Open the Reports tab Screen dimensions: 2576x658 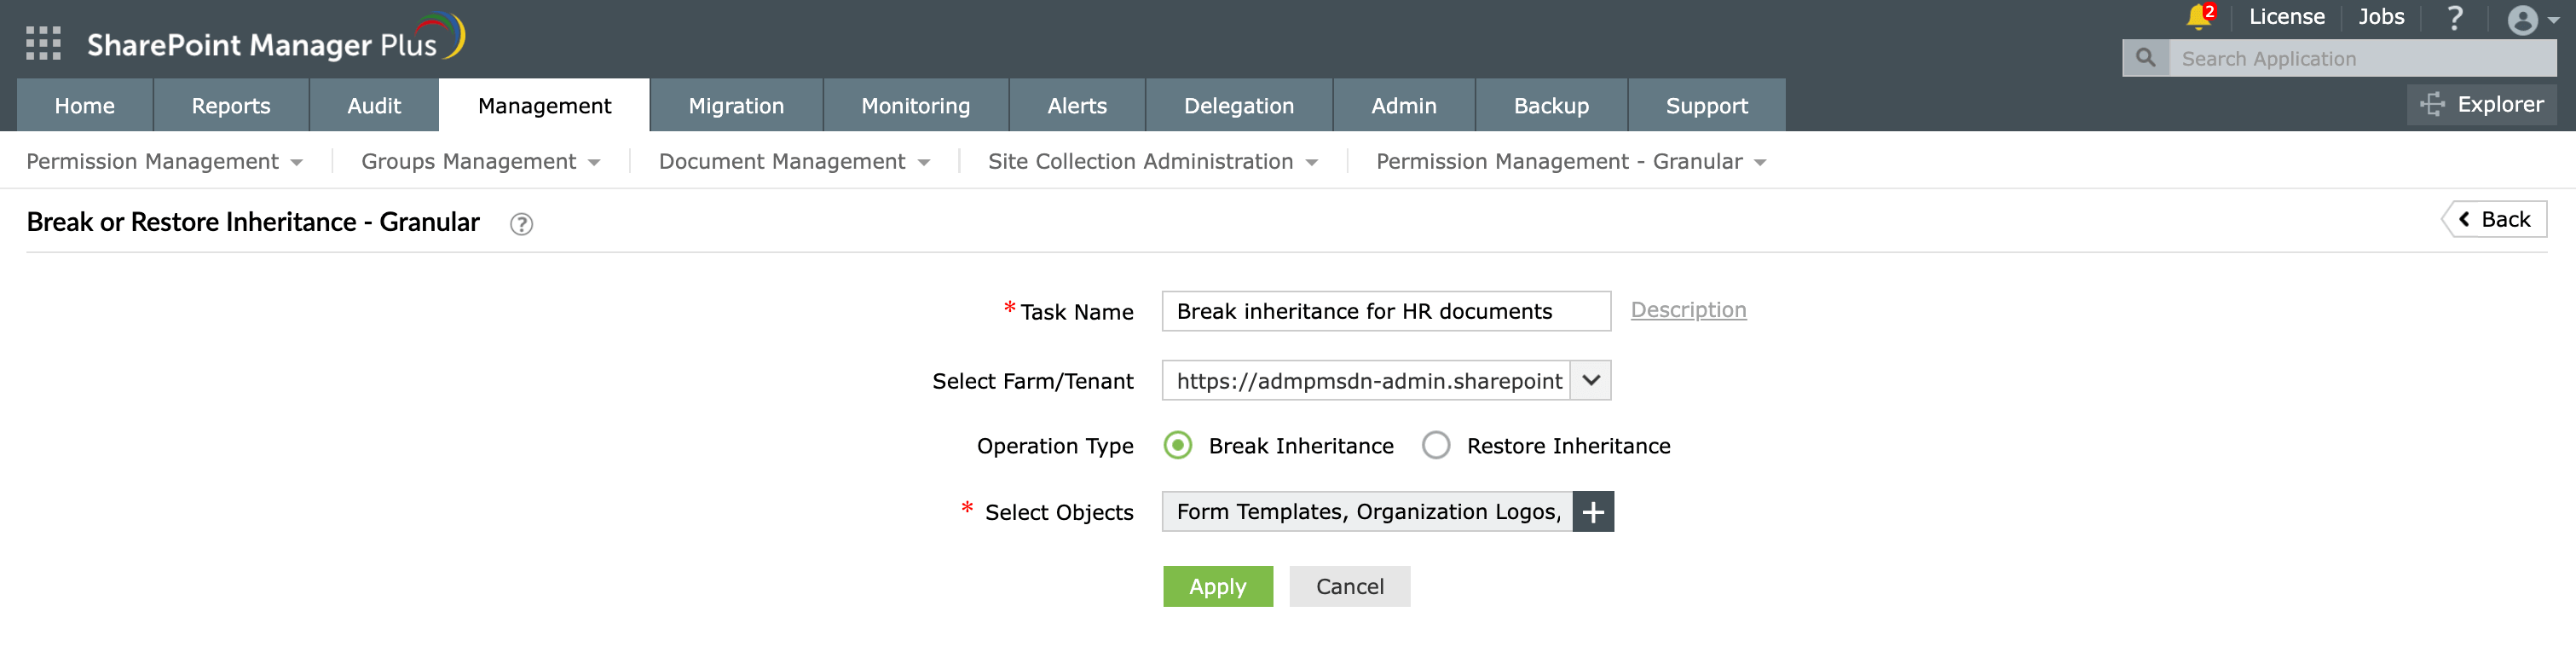pos(231,106)
